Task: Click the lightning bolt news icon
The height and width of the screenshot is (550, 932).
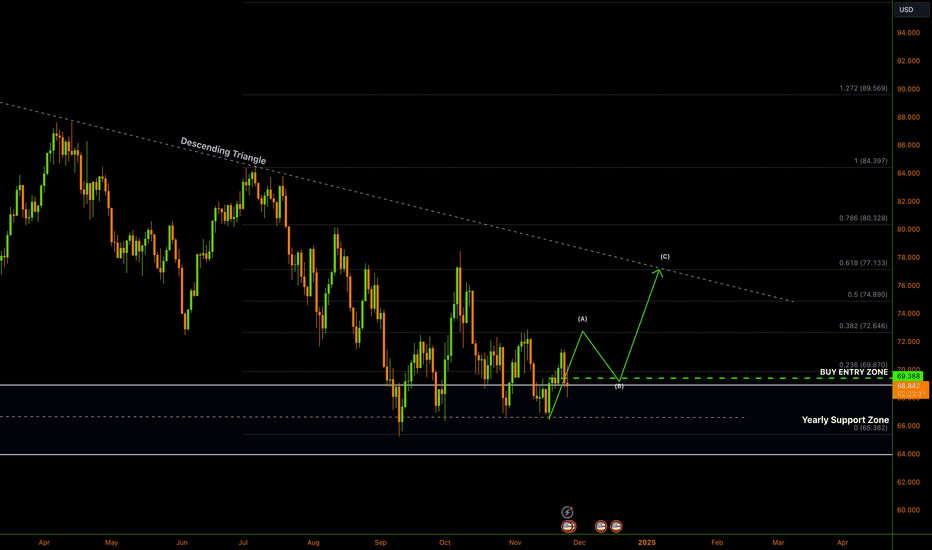Action: (568, 512)
